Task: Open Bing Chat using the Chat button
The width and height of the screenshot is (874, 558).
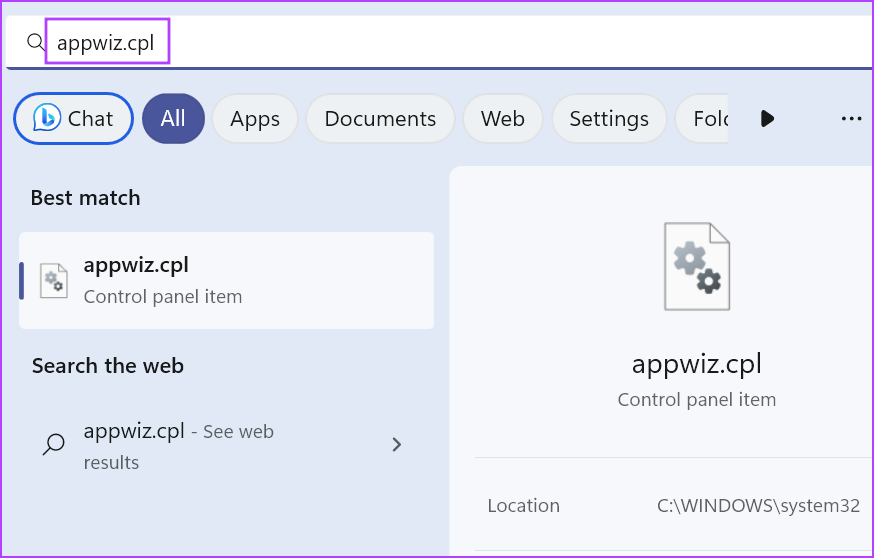Action: [x=73, y=118]
